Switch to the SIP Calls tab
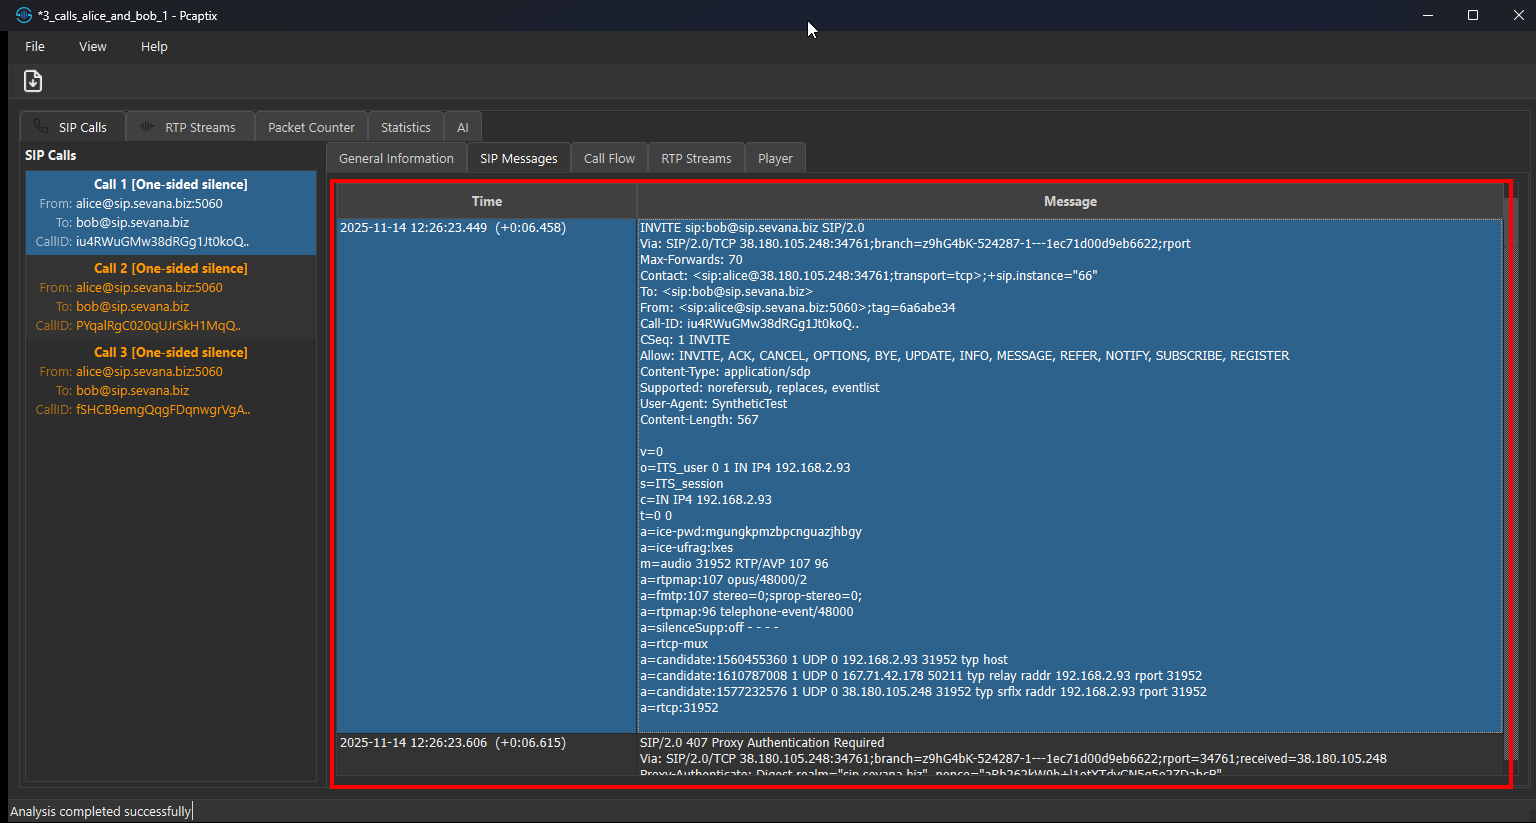 tap(72, 127)
